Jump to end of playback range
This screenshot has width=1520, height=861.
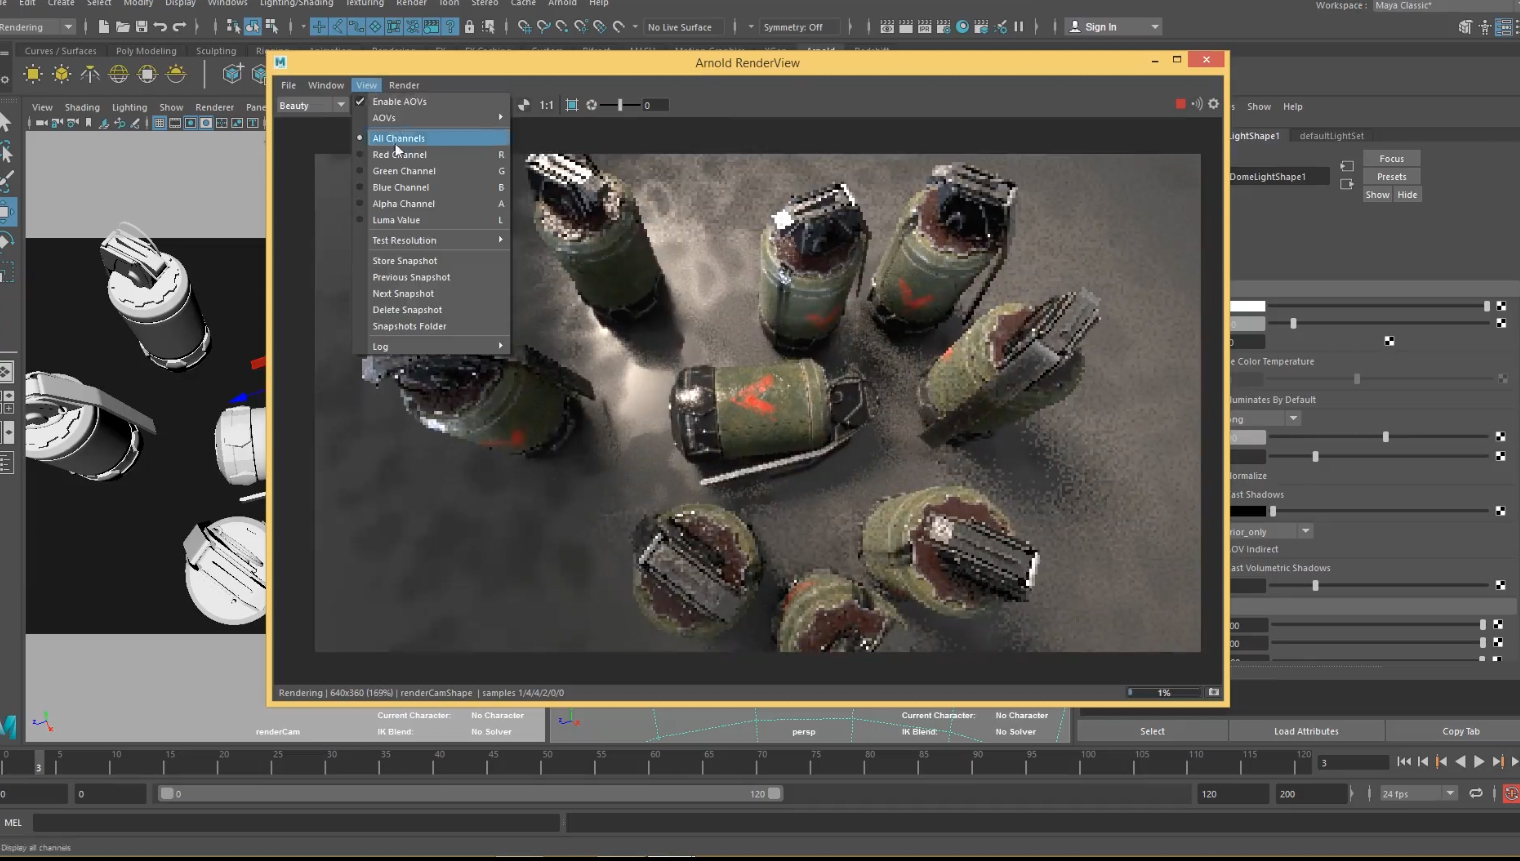tap(1515, 762)
